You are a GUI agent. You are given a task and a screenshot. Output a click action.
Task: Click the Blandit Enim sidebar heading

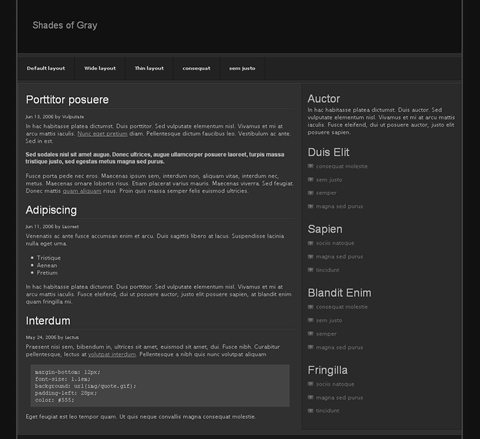coord(339,293)
